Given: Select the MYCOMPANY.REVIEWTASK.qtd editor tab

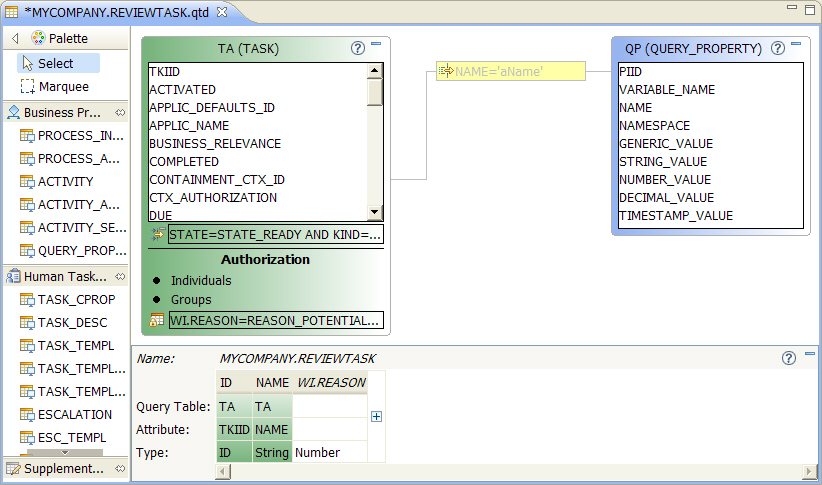Looking at the screenshot, I should point(114,11).
